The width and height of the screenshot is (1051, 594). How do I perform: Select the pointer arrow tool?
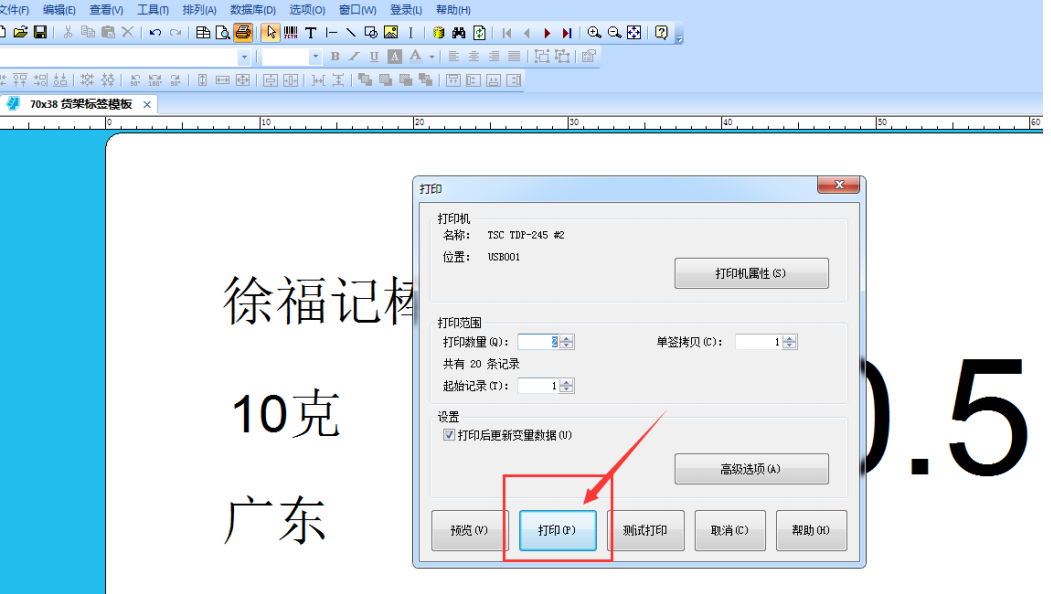(271, 32)
